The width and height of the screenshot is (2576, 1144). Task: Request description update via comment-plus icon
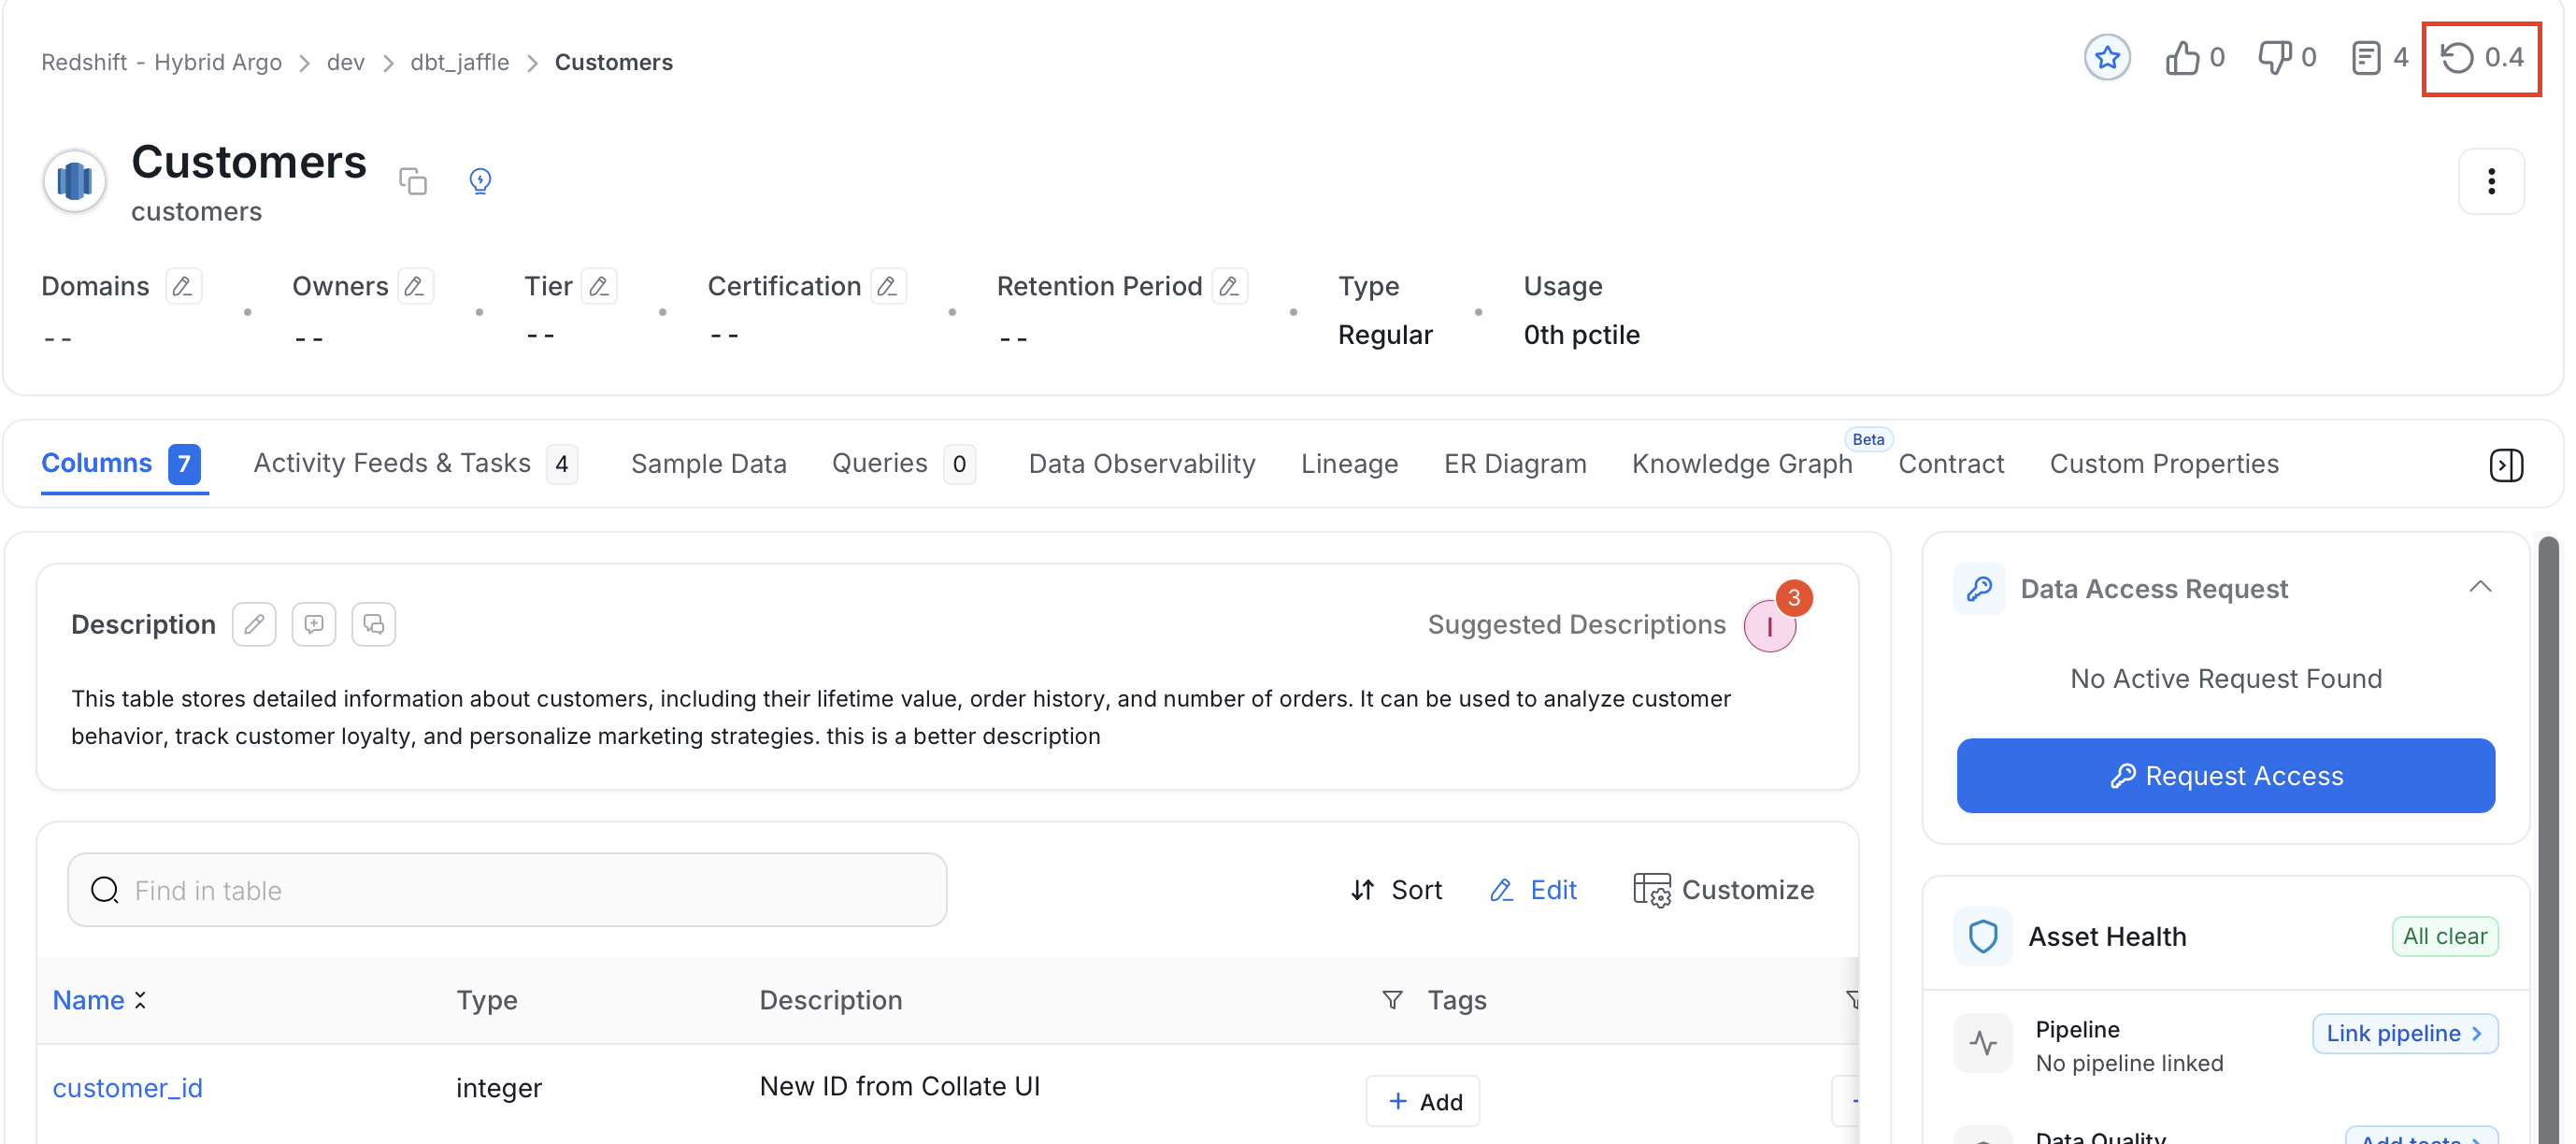(314, 624)
